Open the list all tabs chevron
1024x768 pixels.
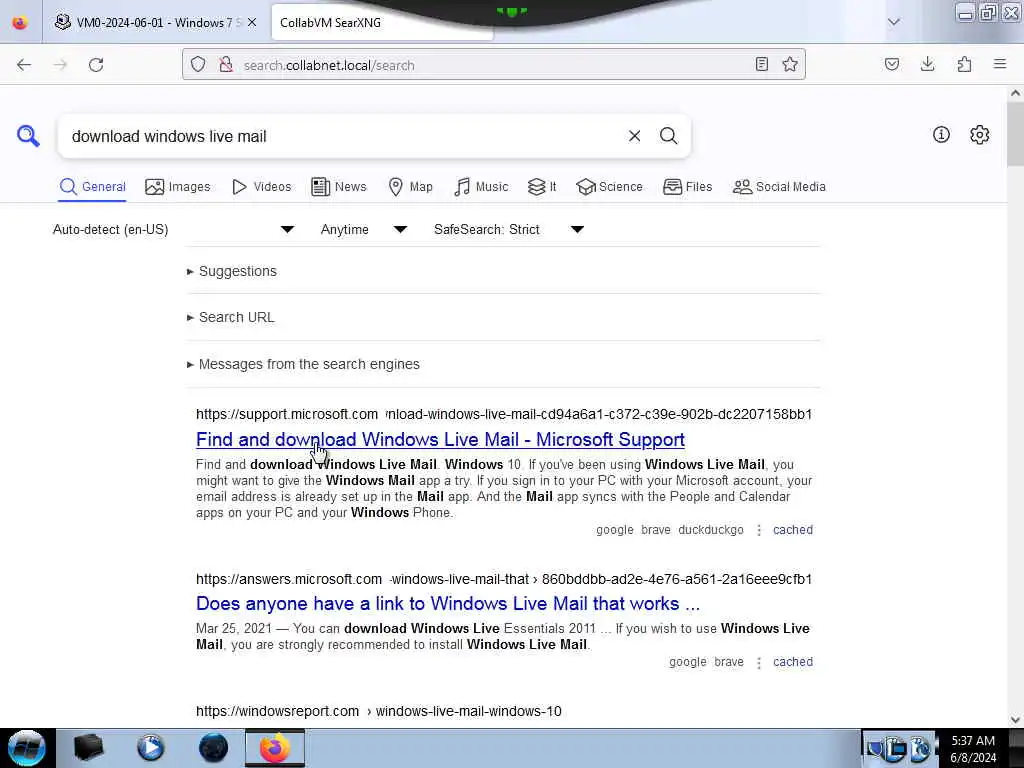(x=893, y=22)
